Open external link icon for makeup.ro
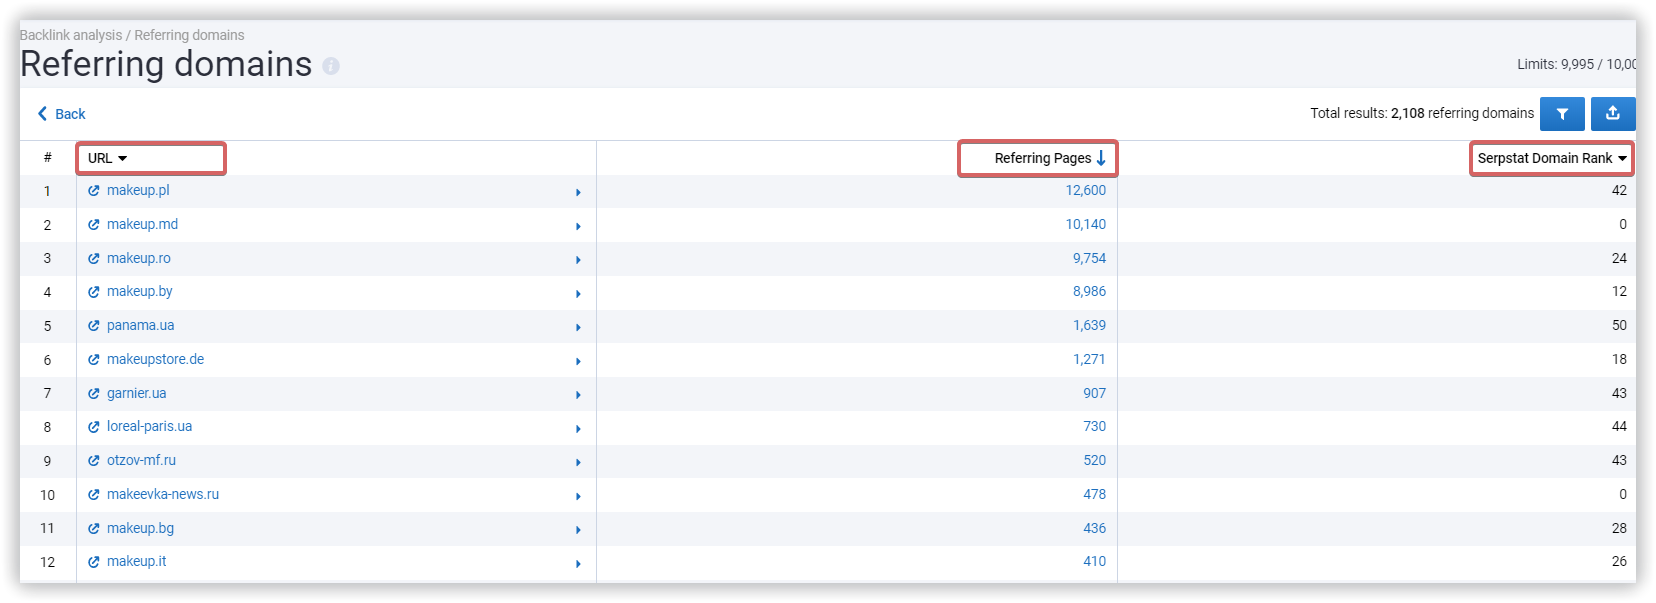Screen dimensions: 1656x603 point(94,258)
